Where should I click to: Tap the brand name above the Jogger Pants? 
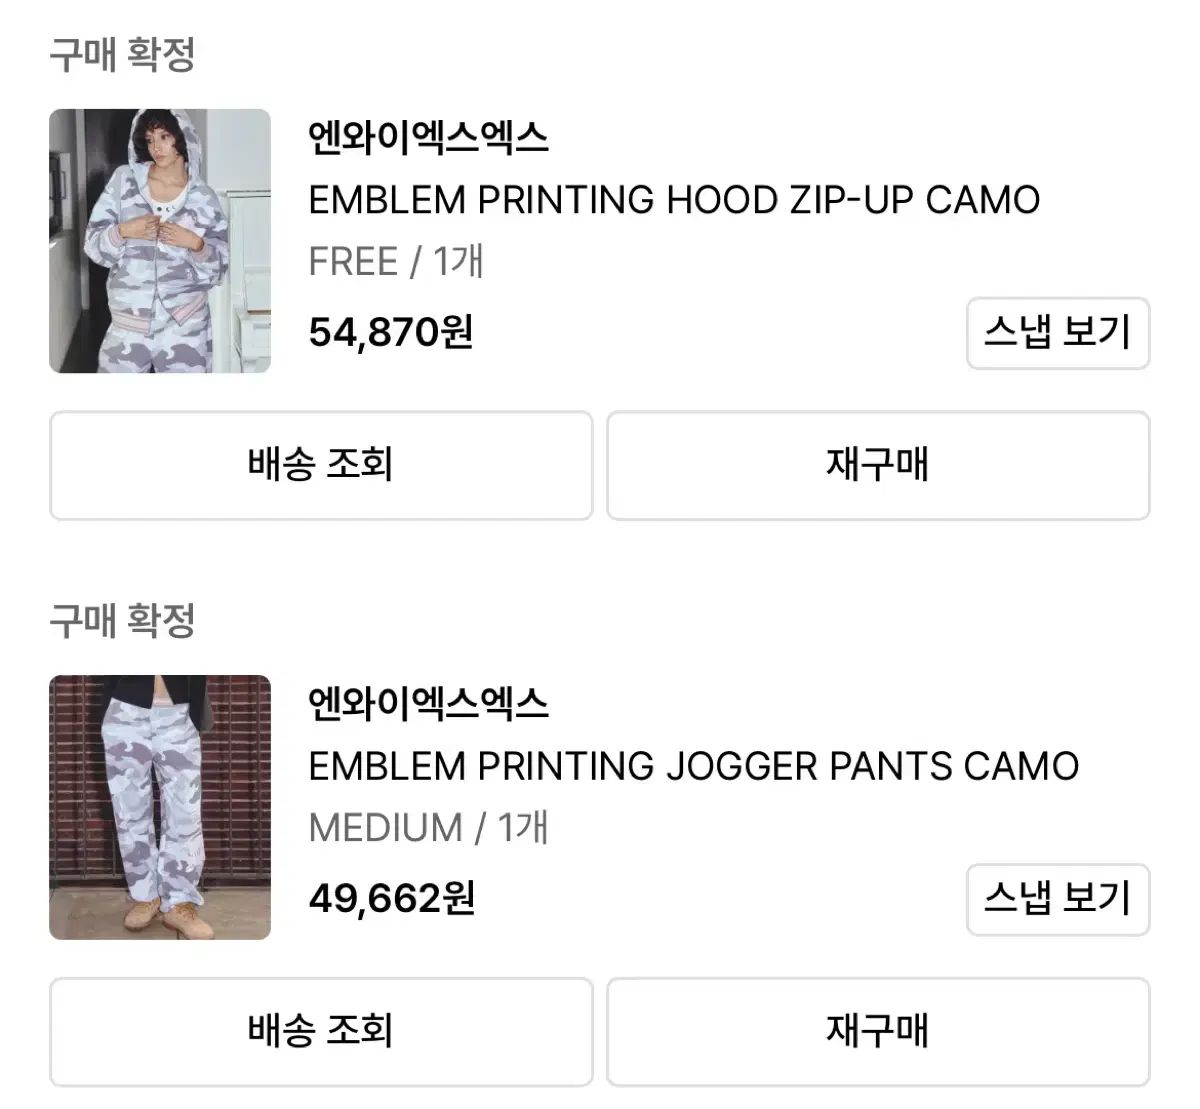[x=429, y=704]
